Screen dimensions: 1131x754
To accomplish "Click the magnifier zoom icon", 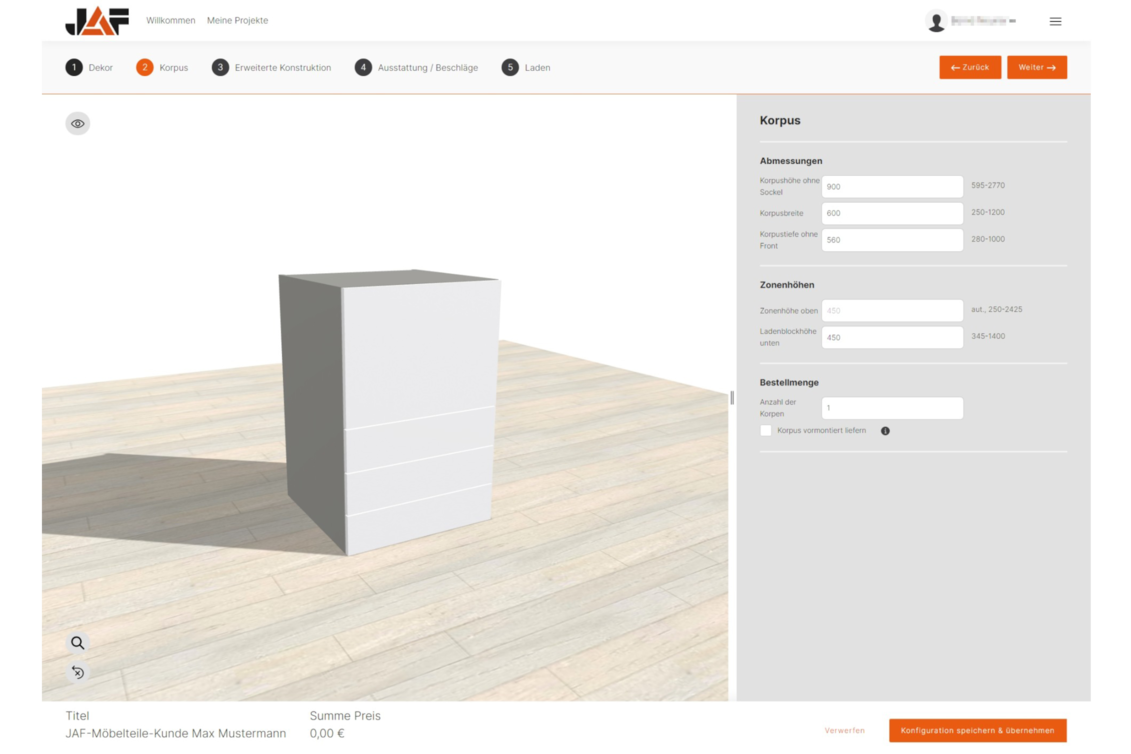I will 78,643.
